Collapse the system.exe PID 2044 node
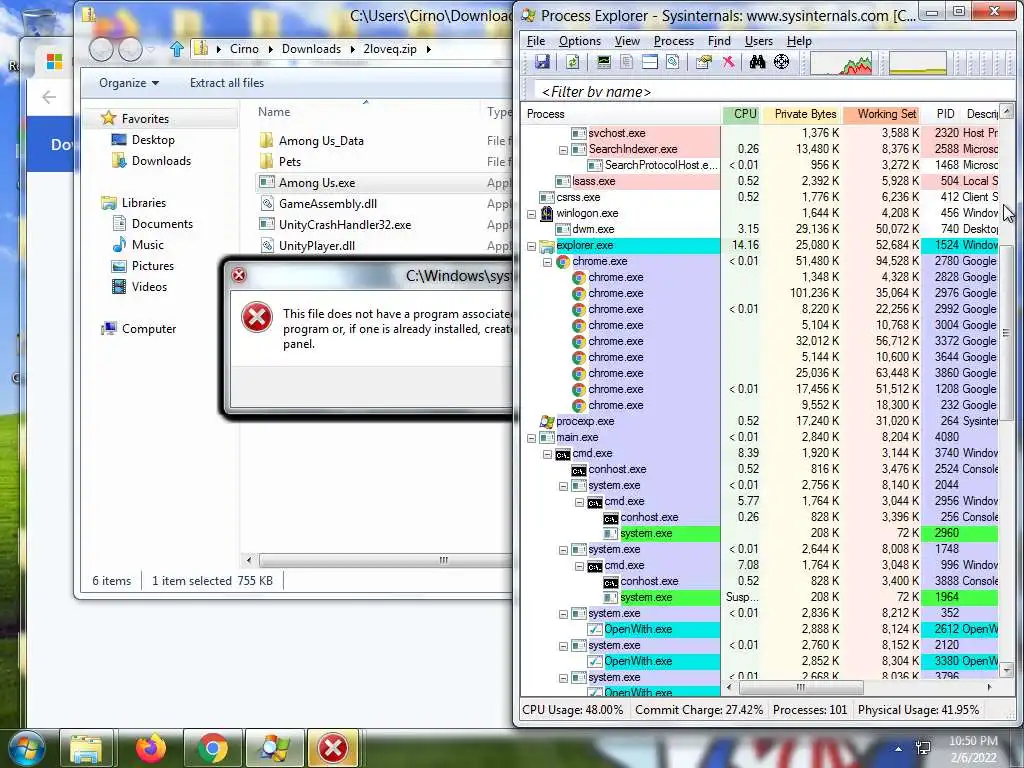1024x768 pixels. click(x=563, y=486)
